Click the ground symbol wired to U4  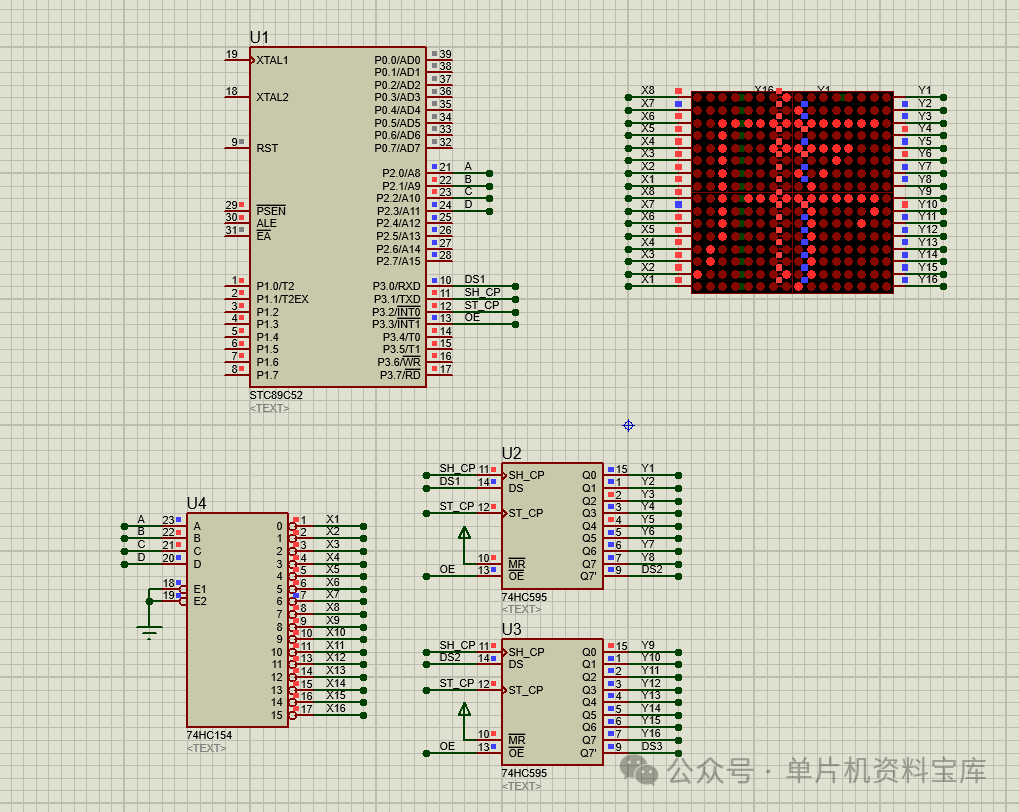tap(149, 631)
